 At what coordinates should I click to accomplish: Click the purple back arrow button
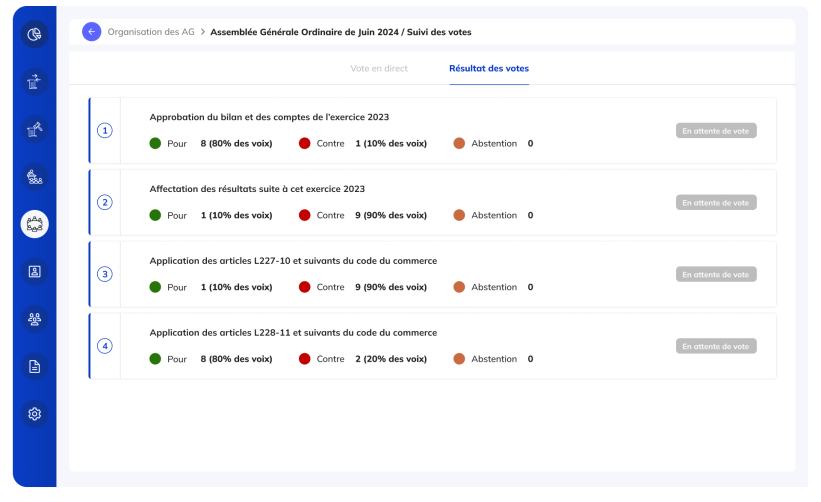(92, 32)
